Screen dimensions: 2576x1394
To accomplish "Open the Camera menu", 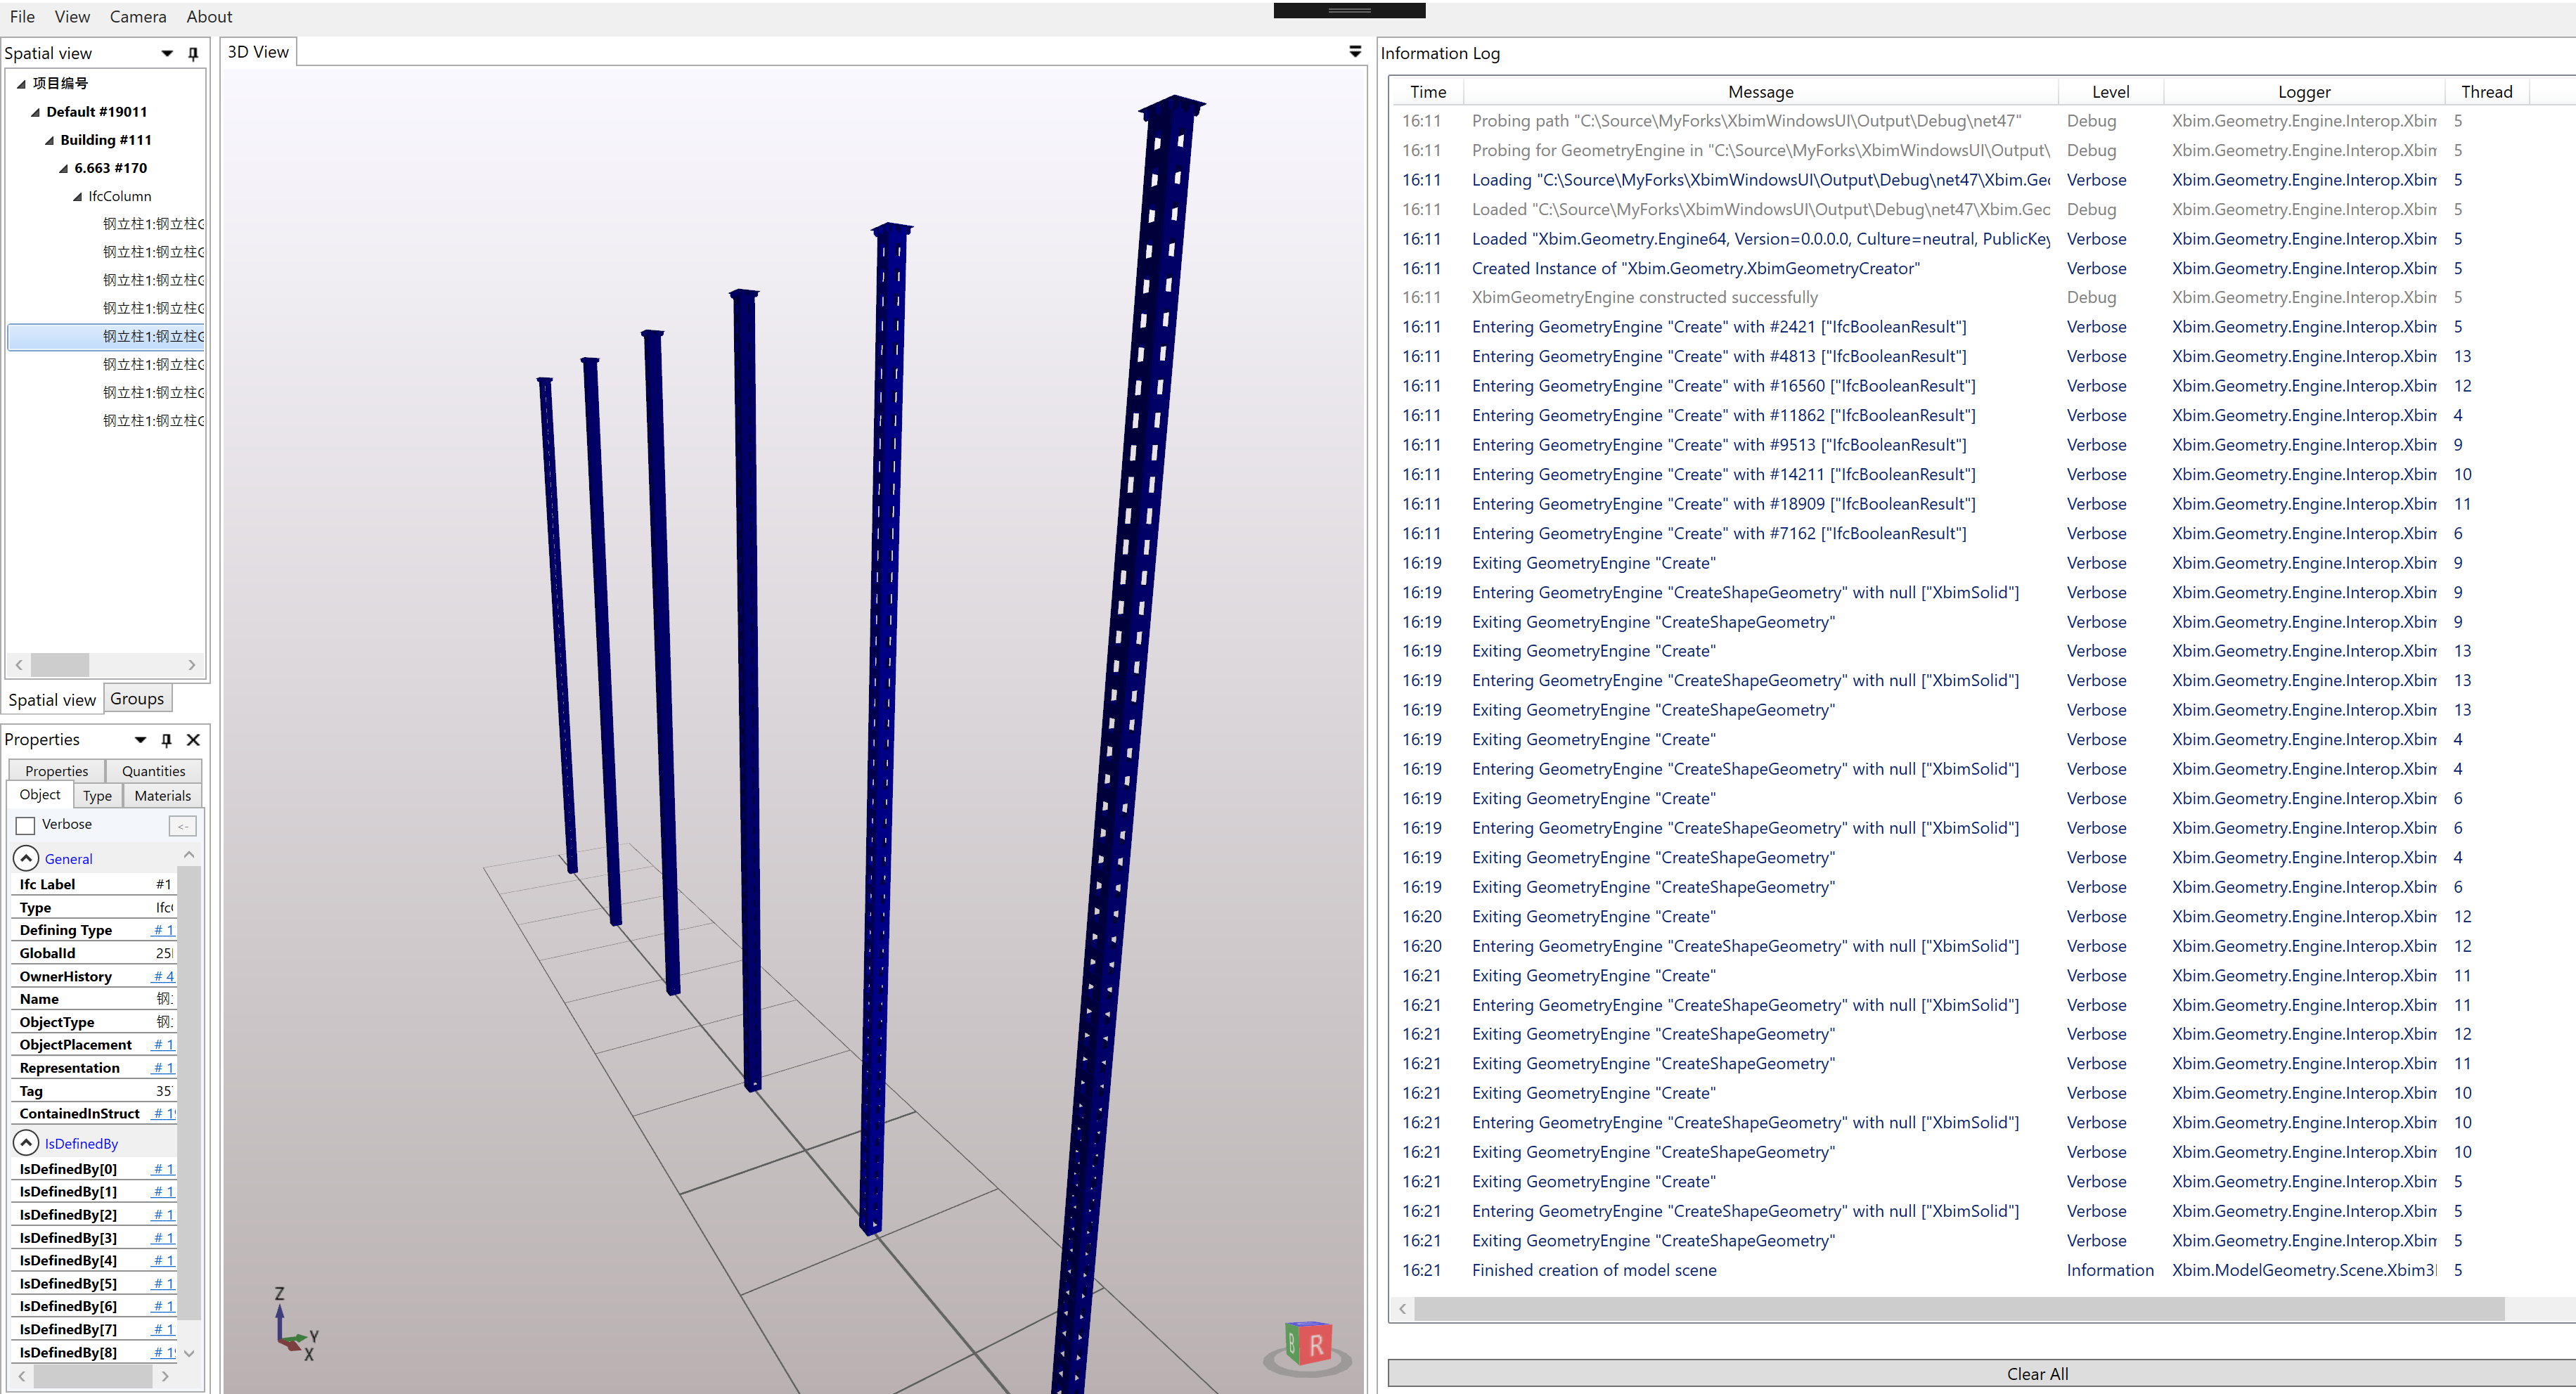I will pyautogui.click(x=137, y=16).
